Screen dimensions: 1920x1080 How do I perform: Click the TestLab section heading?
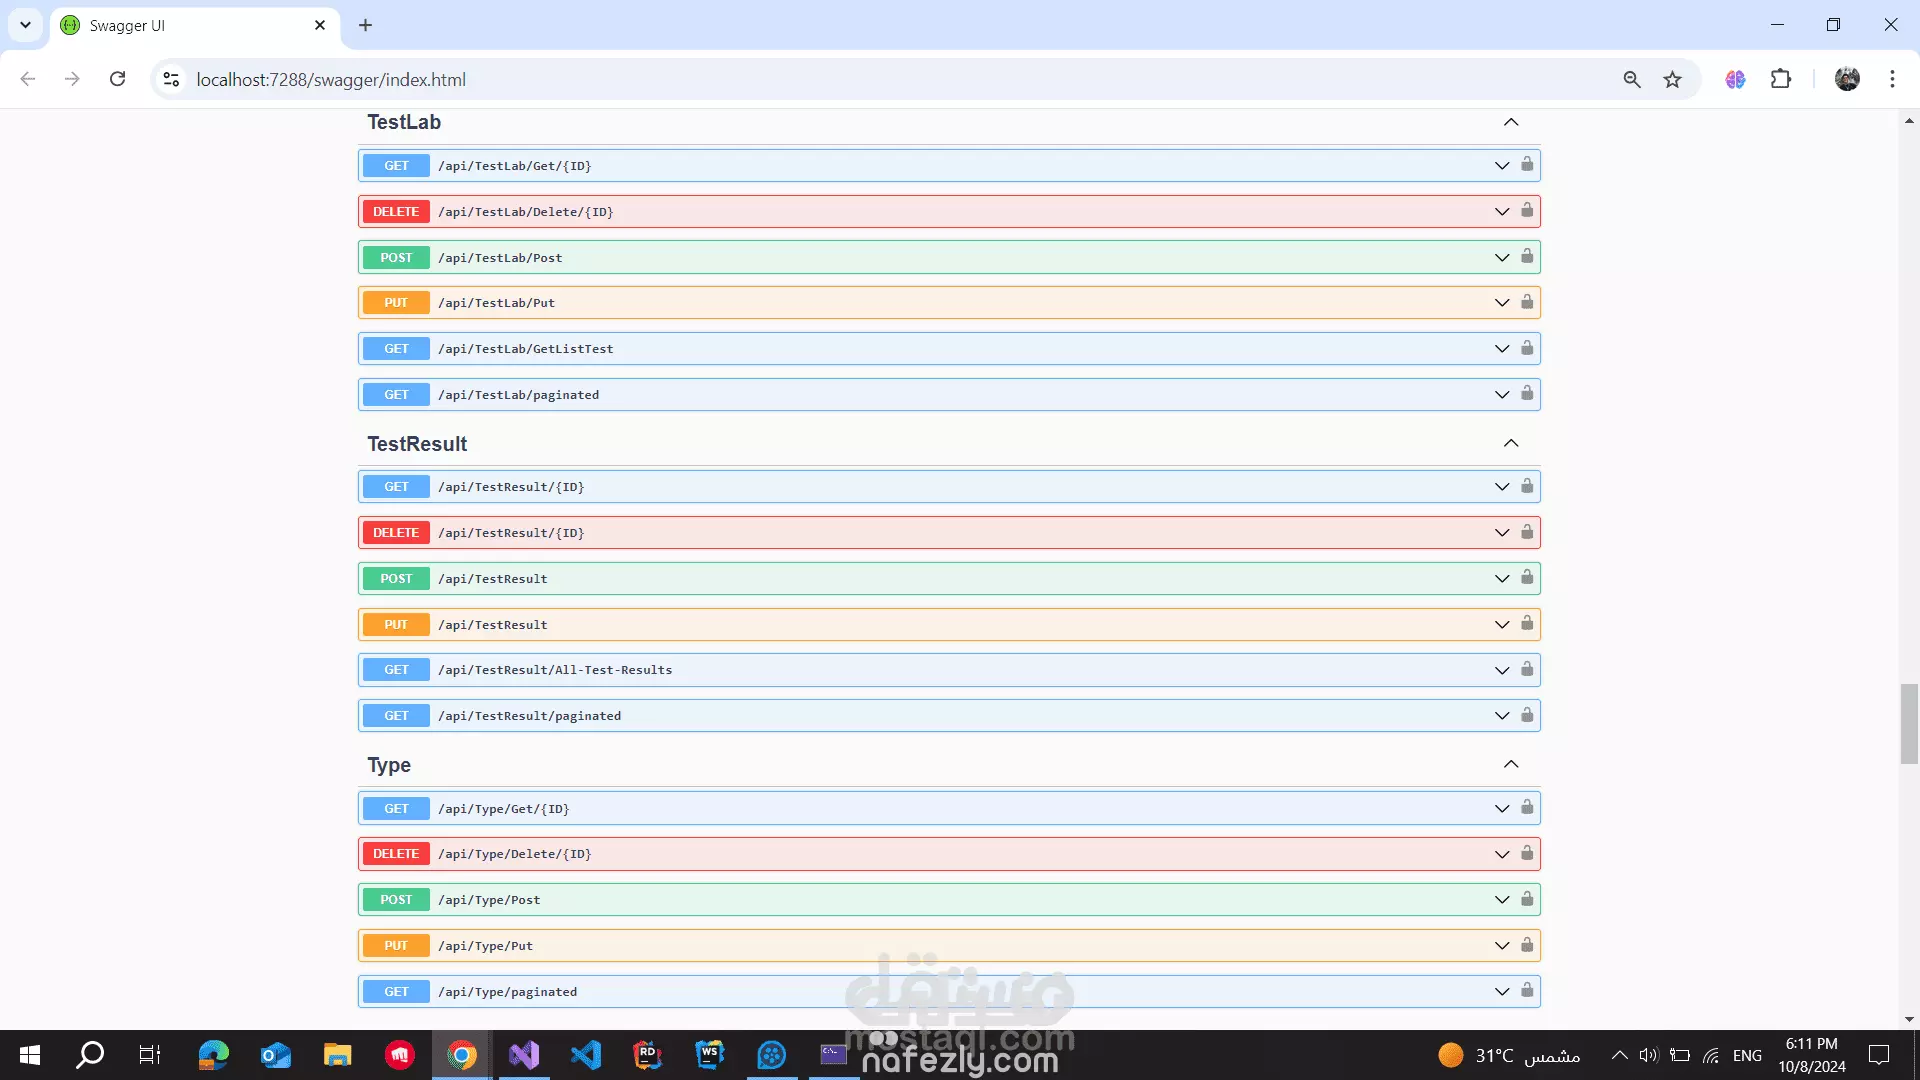tap(404, 122)
